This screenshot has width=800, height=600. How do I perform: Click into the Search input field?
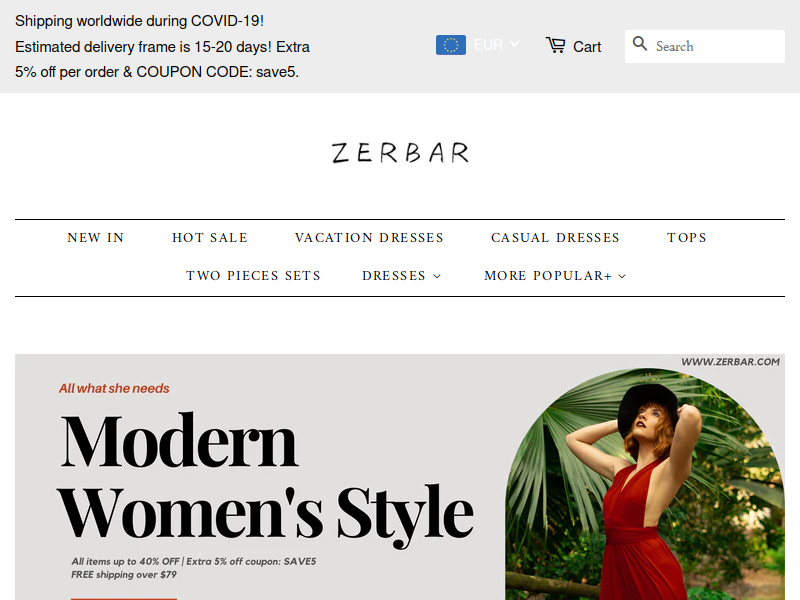click(x=705, y=46)
